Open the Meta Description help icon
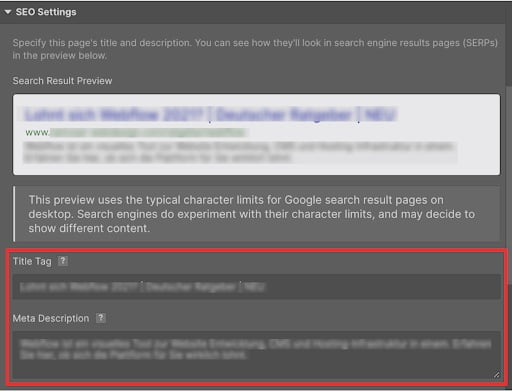The height and width of the screenshot is (391, 512). click(101, 318)
